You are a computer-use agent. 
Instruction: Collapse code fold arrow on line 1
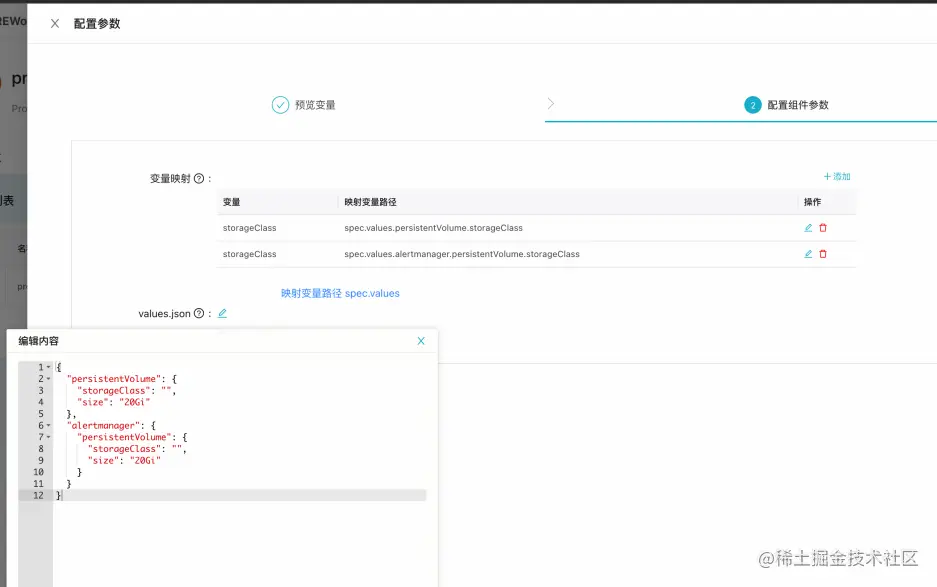click(x=48, y=367)
